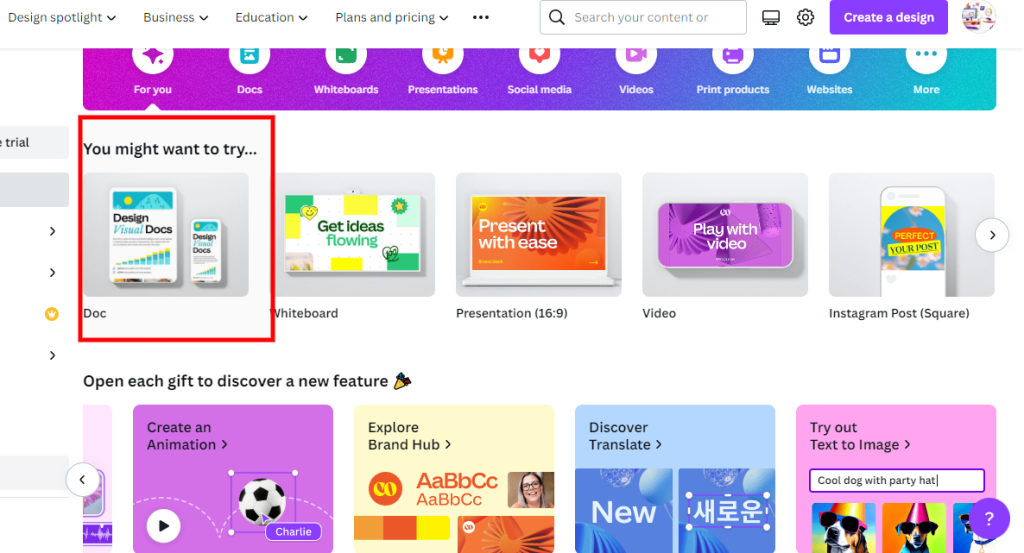This screenshot has width=1024, height=553.
Task: Open the three-dots more menu in top nav
Action: click(x=481, y=18)
